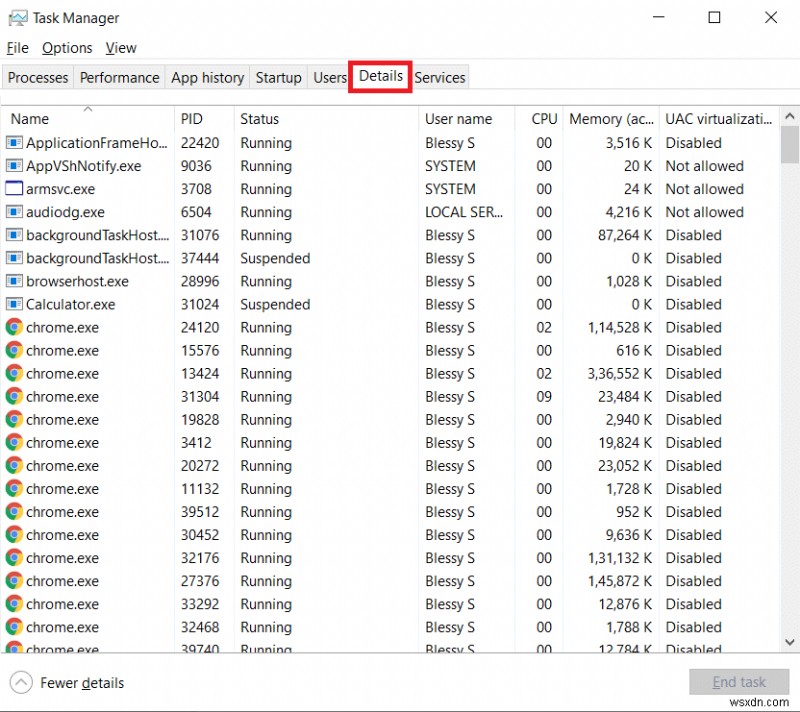Open the Options menu

pos(67,47)
